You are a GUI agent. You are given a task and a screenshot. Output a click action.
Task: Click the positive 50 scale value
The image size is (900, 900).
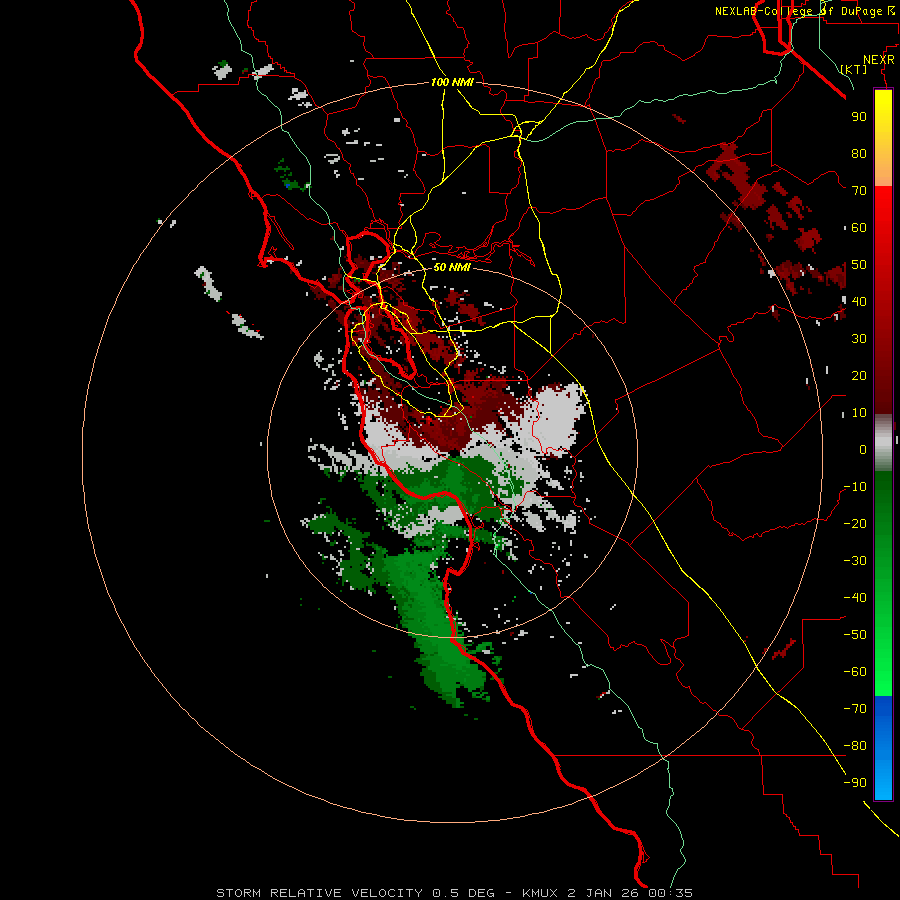(859, 265)
